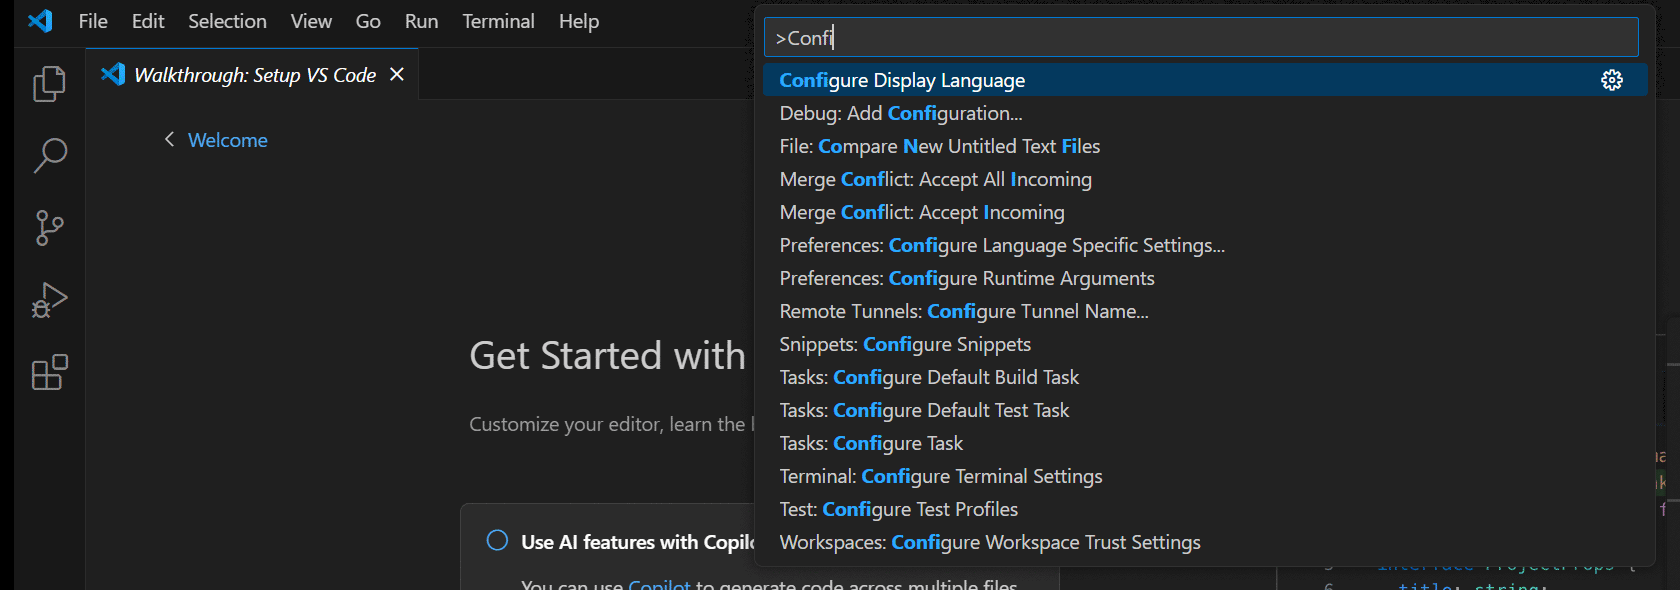Open the Selection menu

click(x=227, y=21)
